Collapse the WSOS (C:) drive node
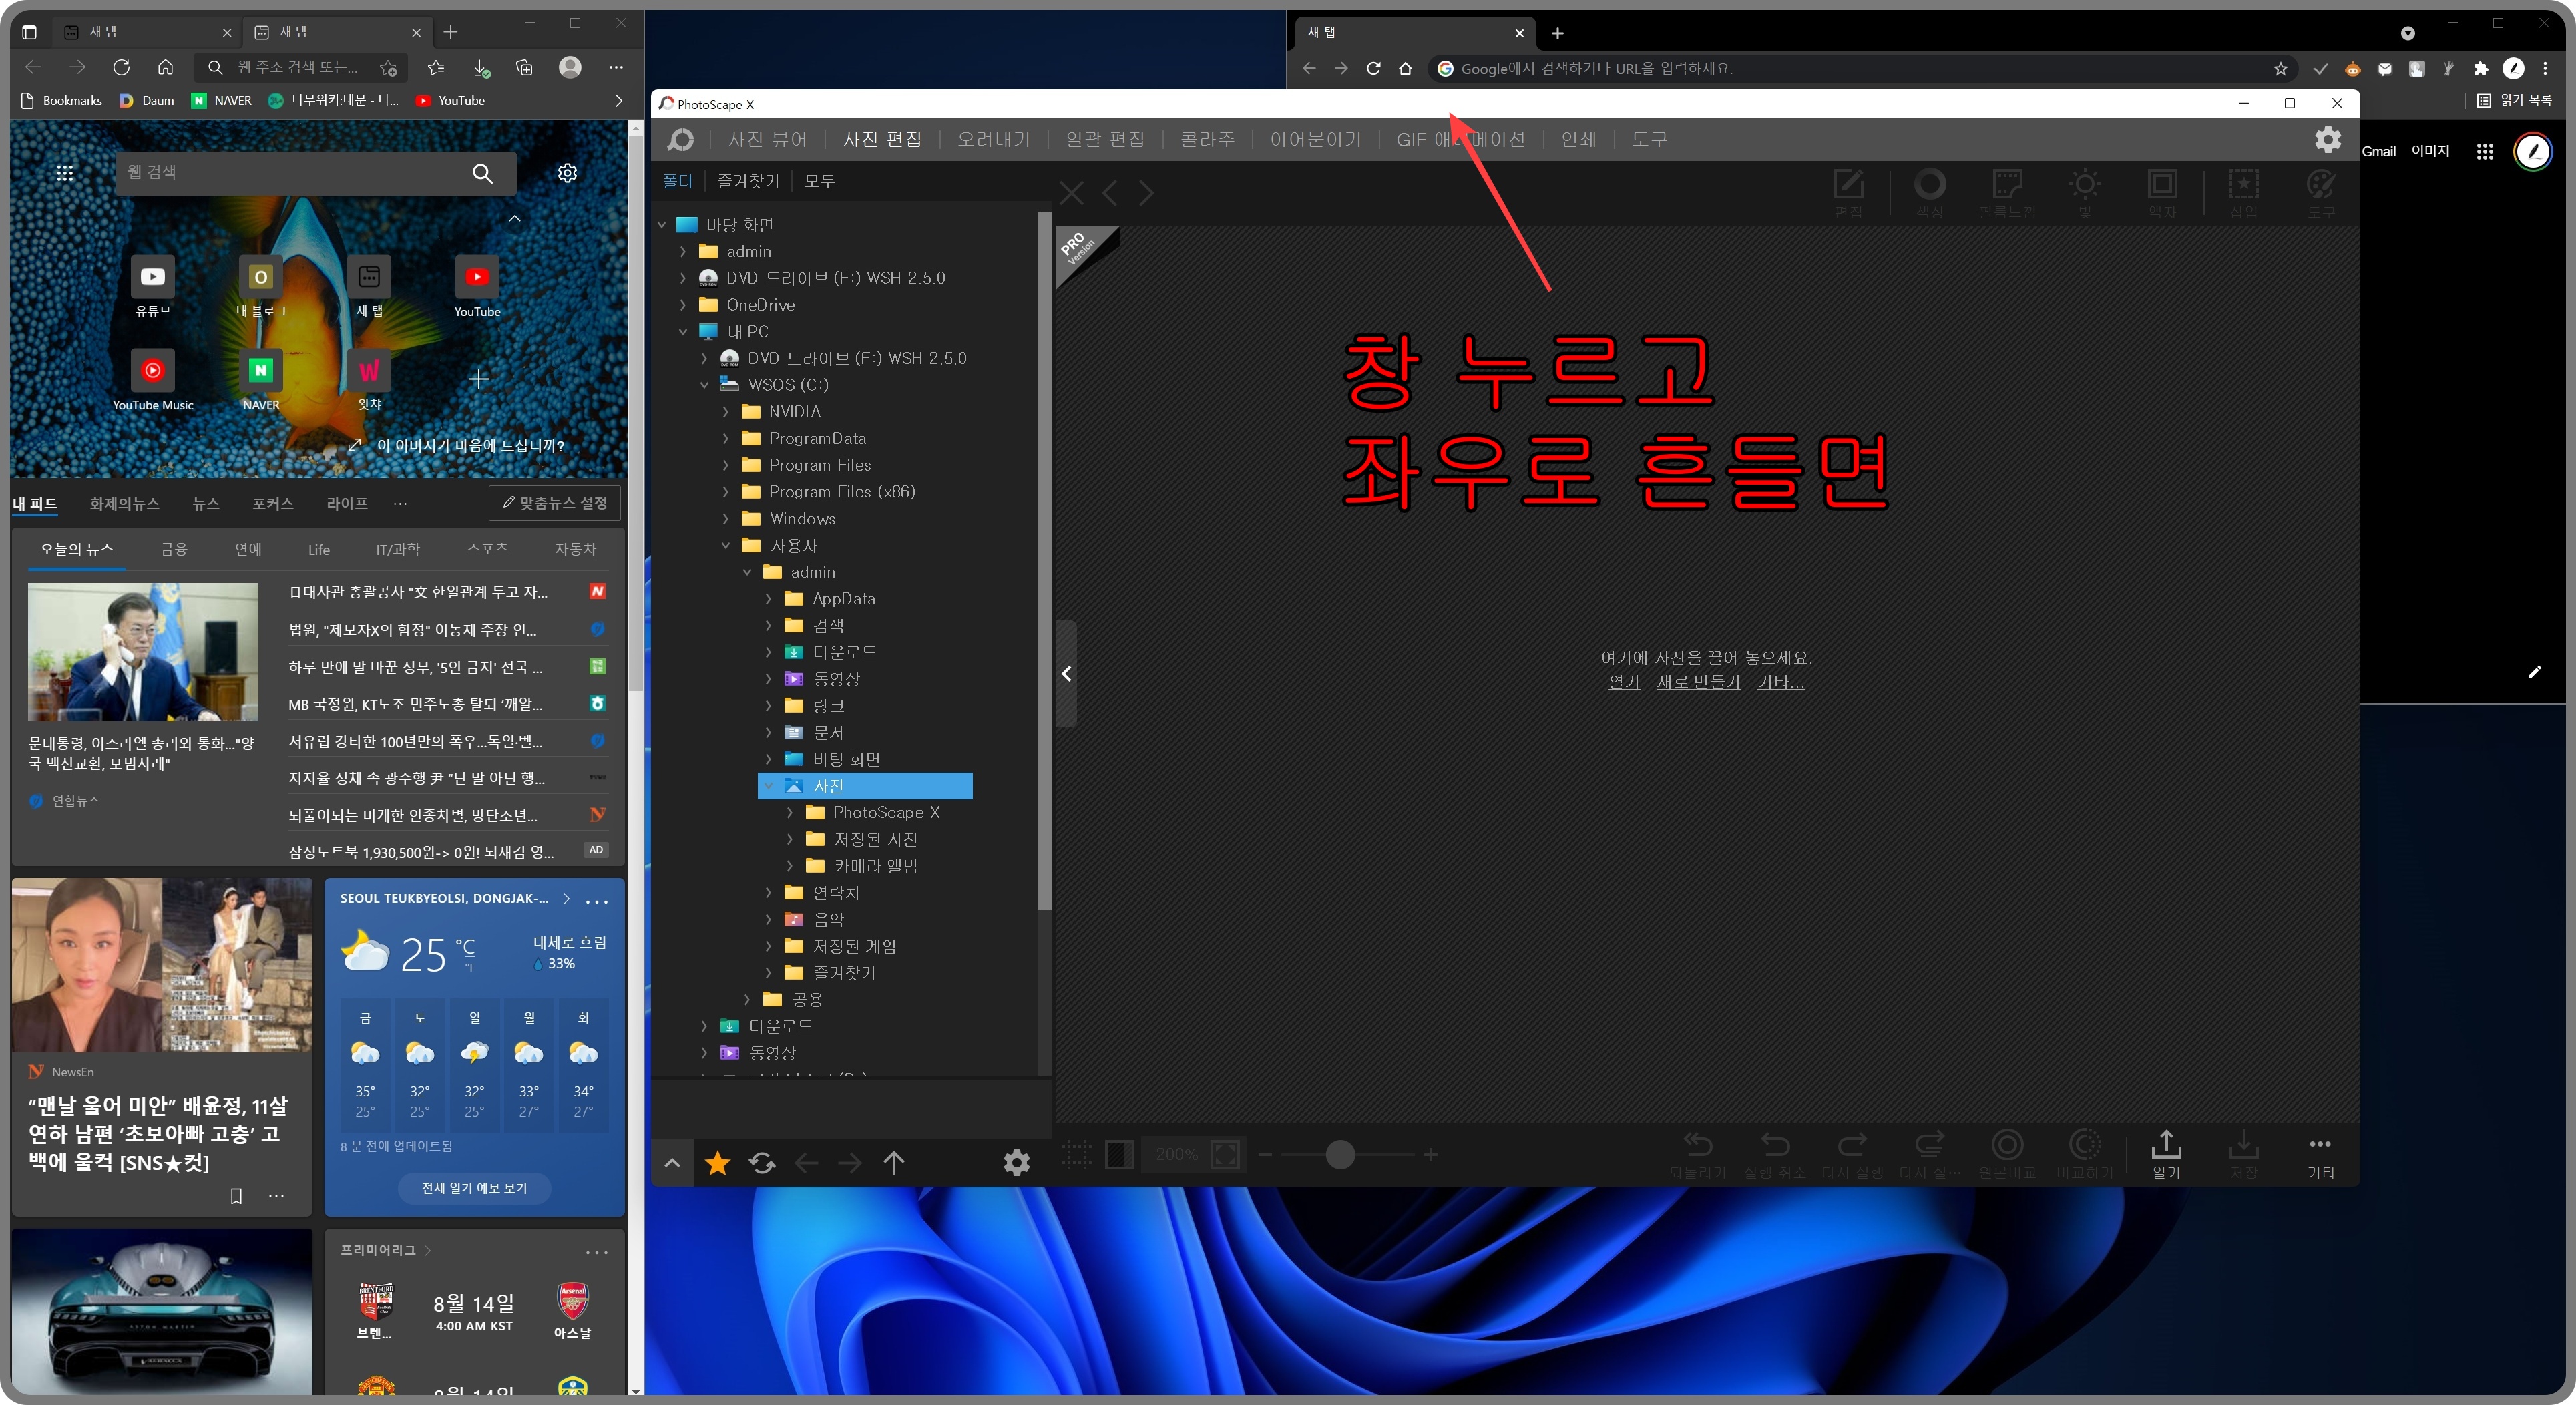The height and width of the screenshot is (1405, 2576). pos(704,385)
